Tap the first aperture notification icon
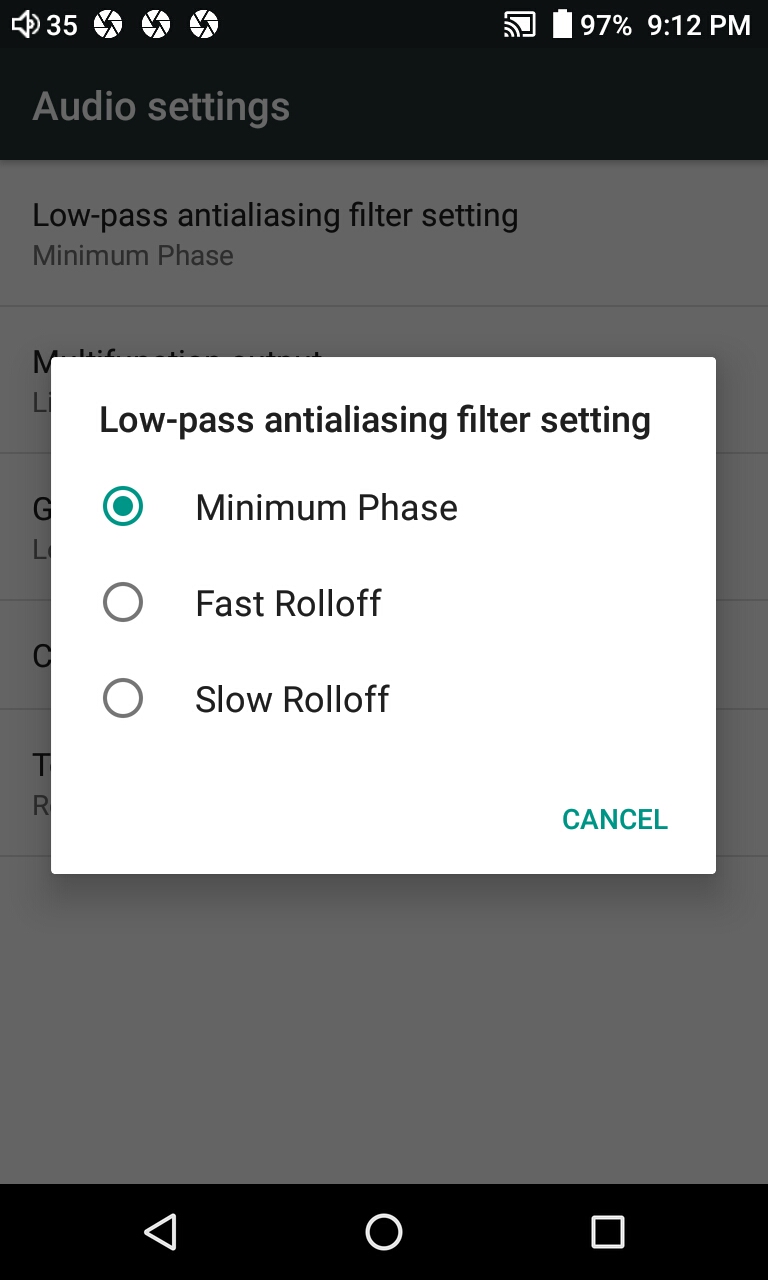This screenshot has height=1280, width=768. (x=108, y=25)
